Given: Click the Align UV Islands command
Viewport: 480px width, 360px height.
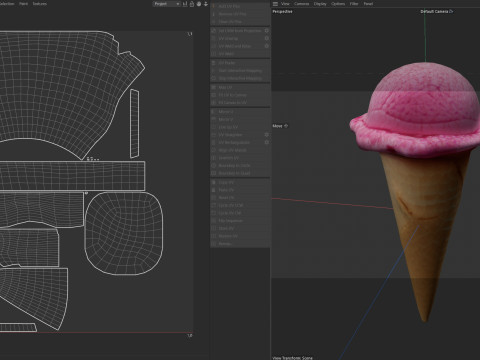Looking at the screenshot, I should pyautogui.click(x=240, y=150).
